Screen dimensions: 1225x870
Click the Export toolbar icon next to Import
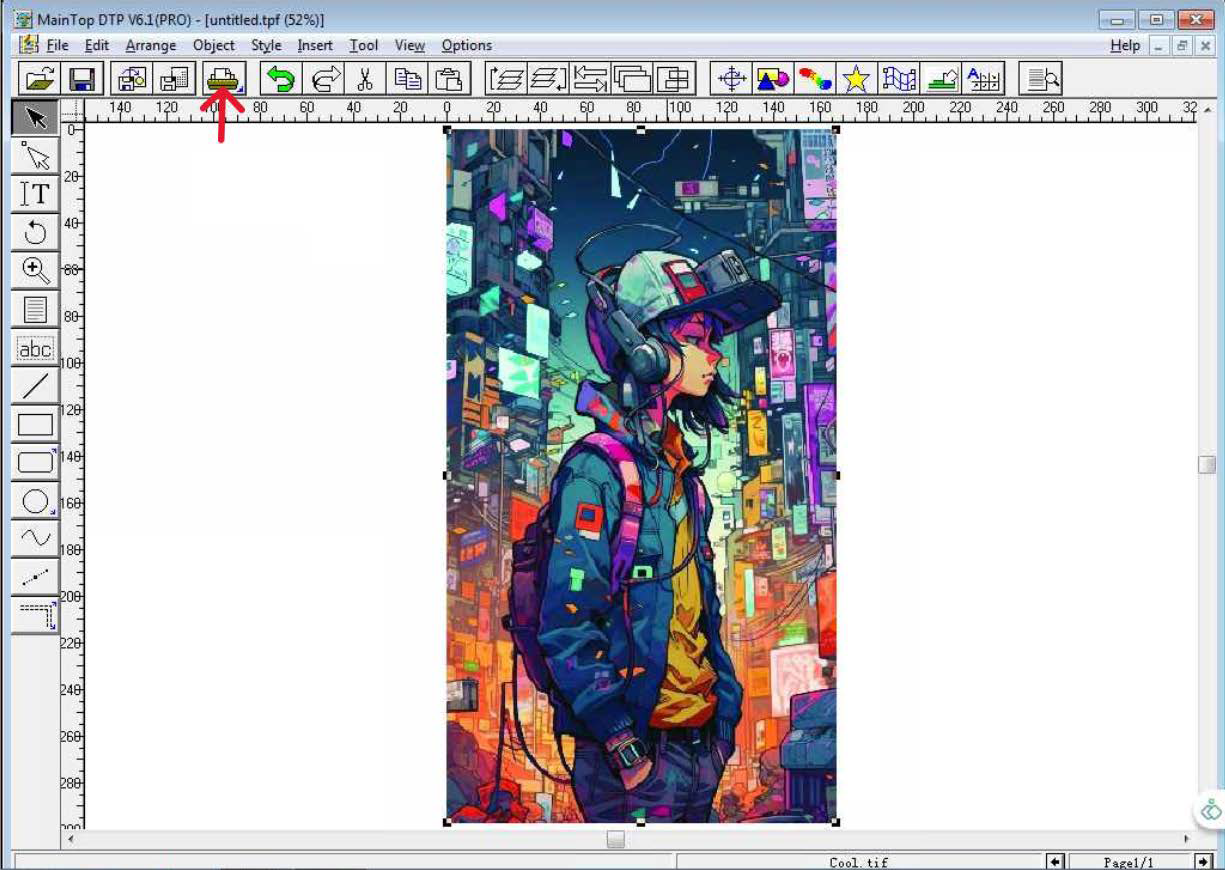tap(174, 78)
